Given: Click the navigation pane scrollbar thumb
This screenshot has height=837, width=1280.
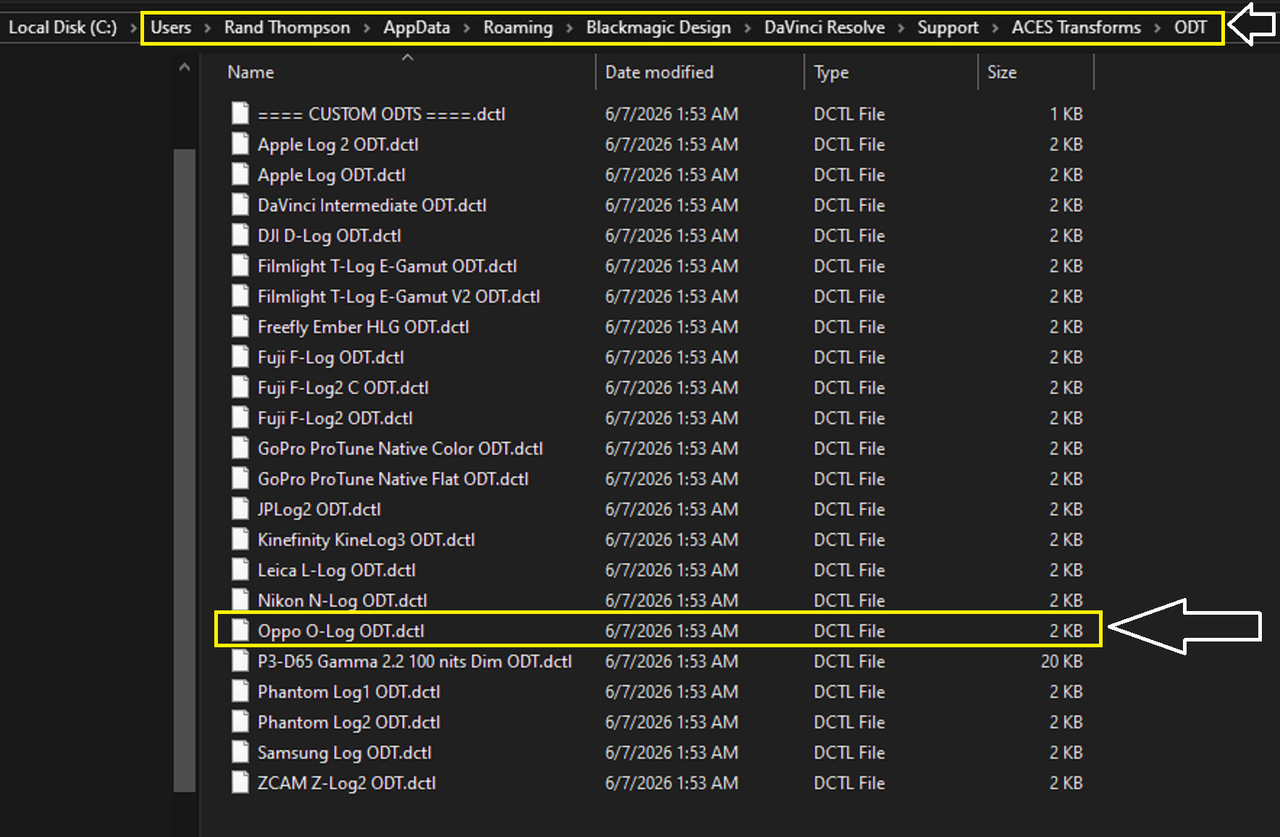Looking at the screenshot, I should [x=183, y=470].
